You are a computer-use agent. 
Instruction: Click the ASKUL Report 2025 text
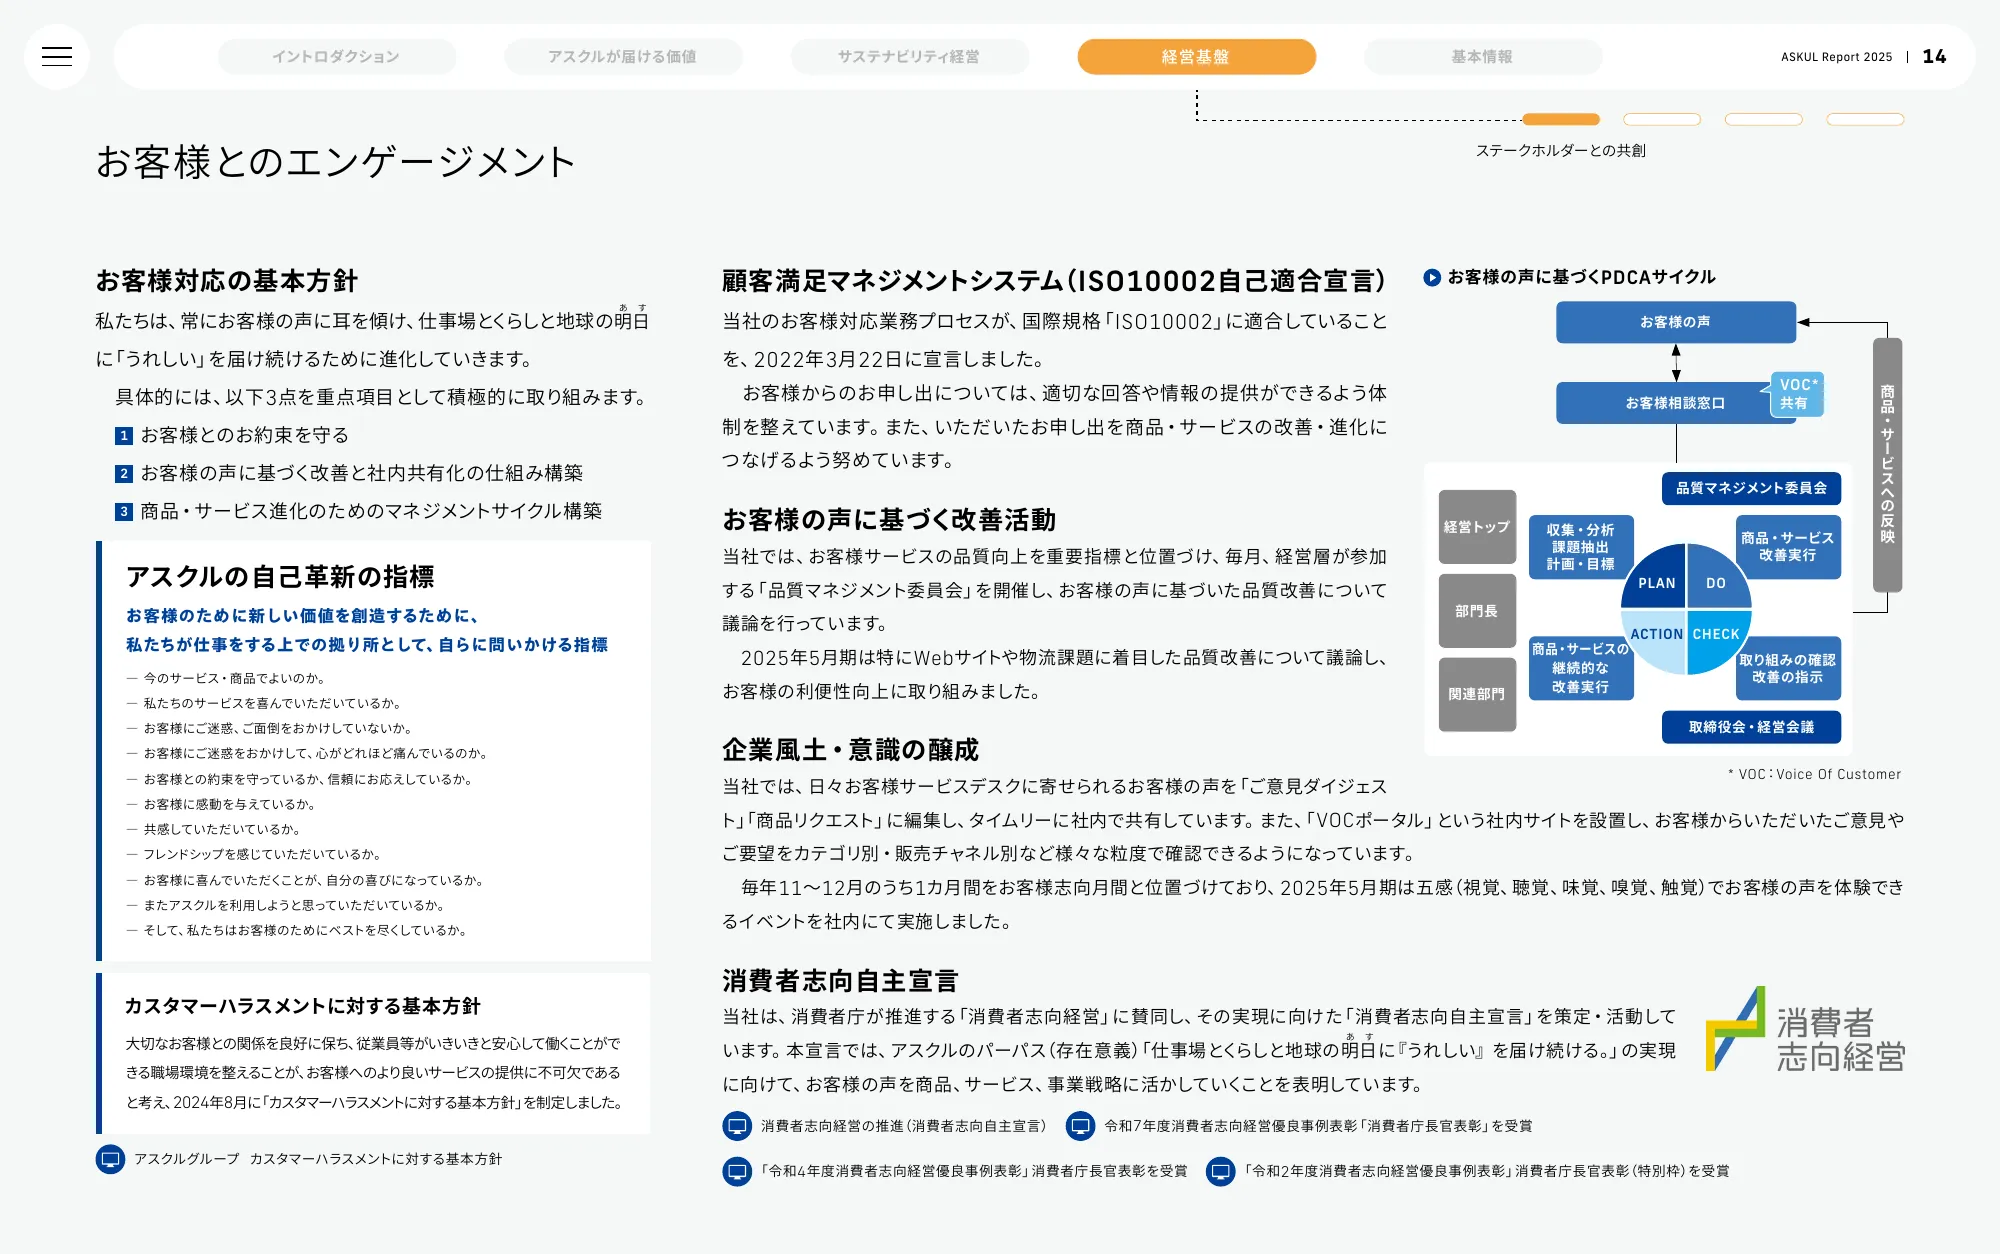(x=1837, y=57)
